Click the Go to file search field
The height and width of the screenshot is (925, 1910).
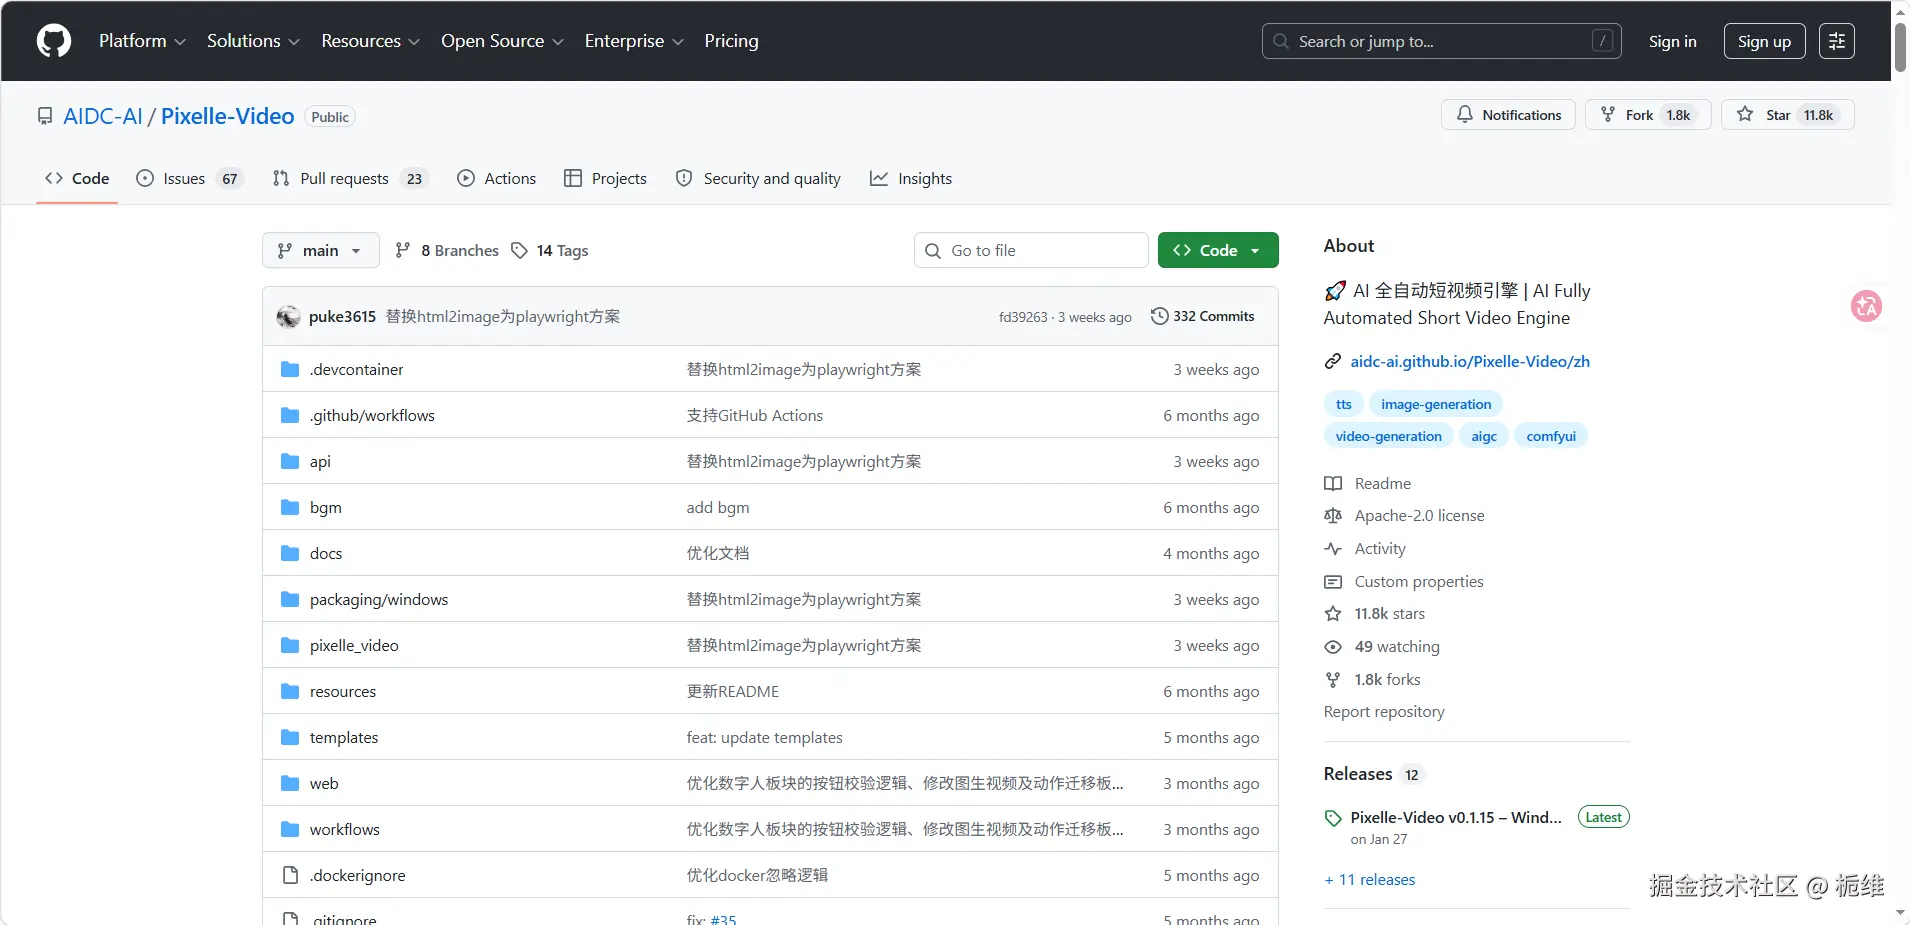click(1031, 250)
